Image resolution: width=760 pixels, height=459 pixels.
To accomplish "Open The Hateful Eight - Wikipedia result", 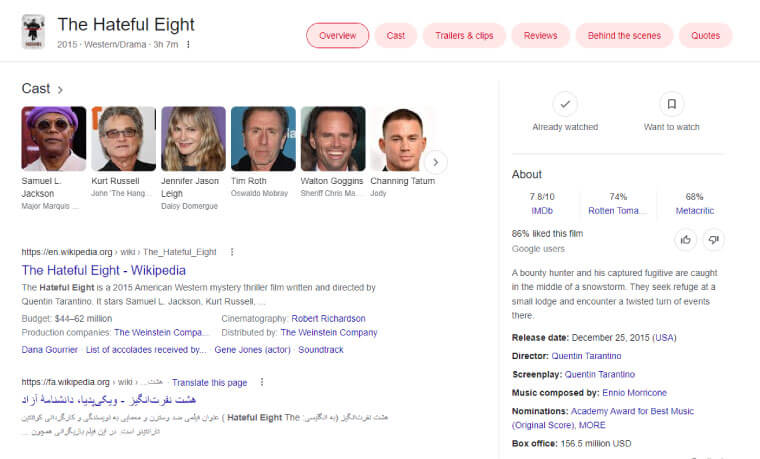I will coord(103,270).
